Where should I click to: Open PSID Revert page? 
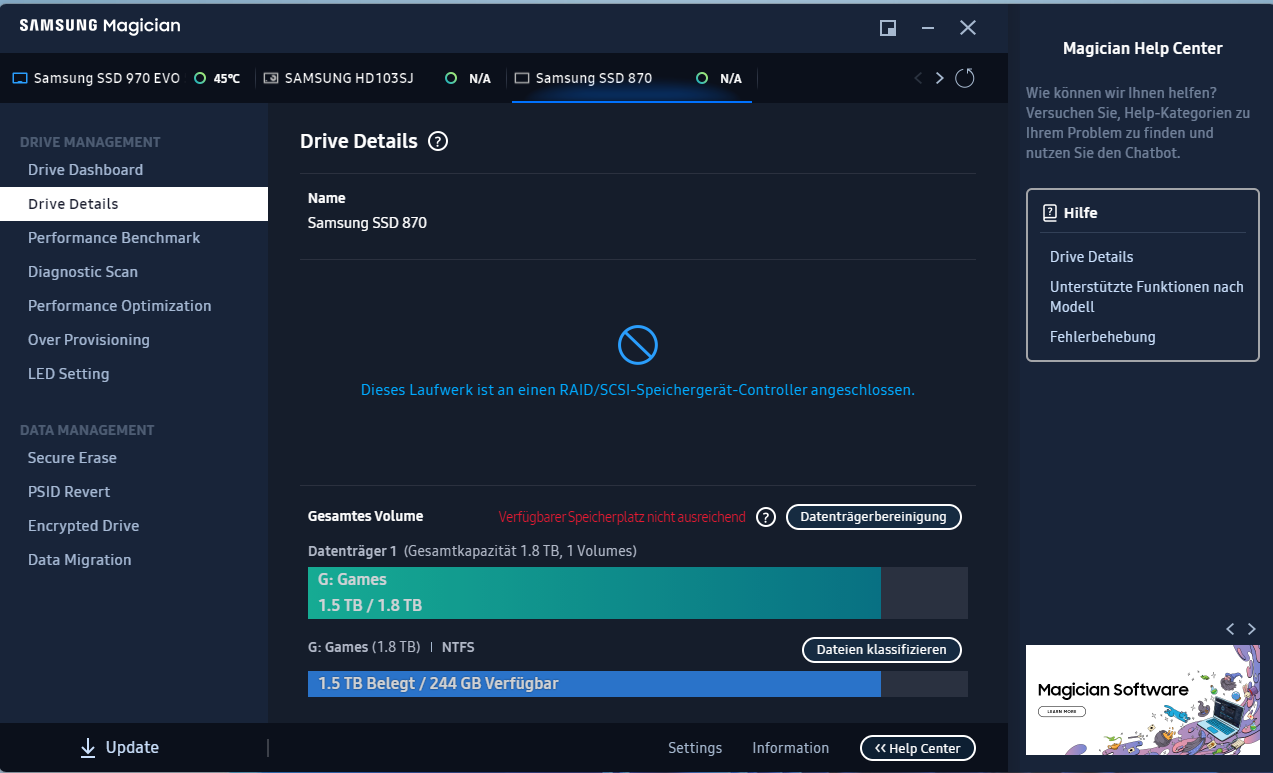(134, 492)
